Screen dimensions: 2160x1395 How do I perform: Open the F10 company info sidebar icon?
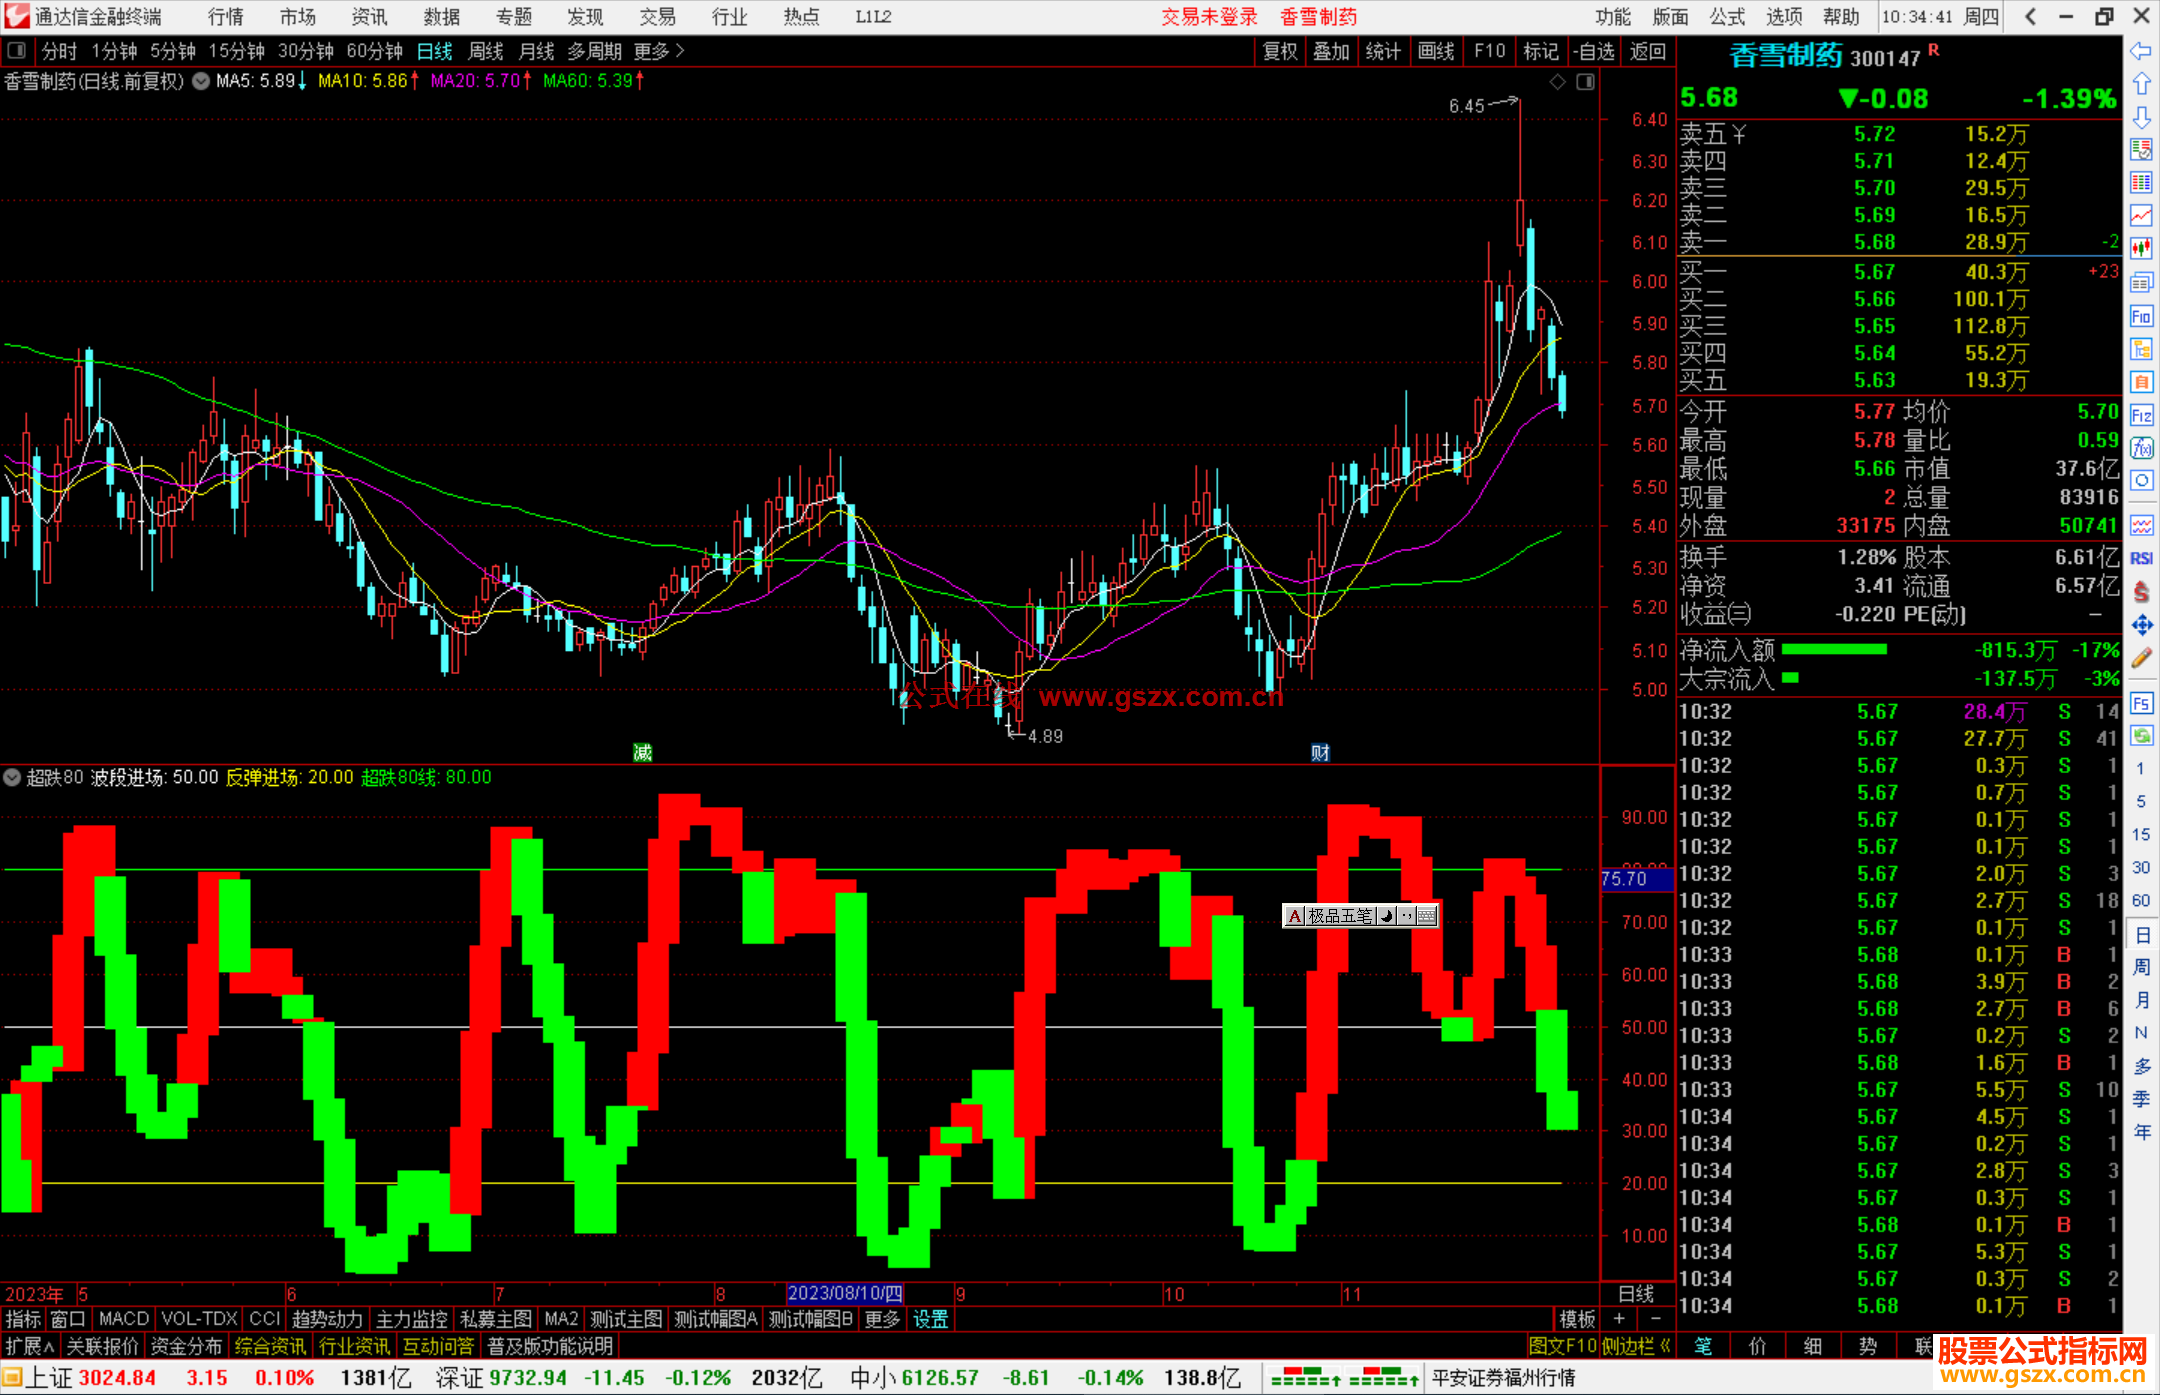click(2141, 317)
